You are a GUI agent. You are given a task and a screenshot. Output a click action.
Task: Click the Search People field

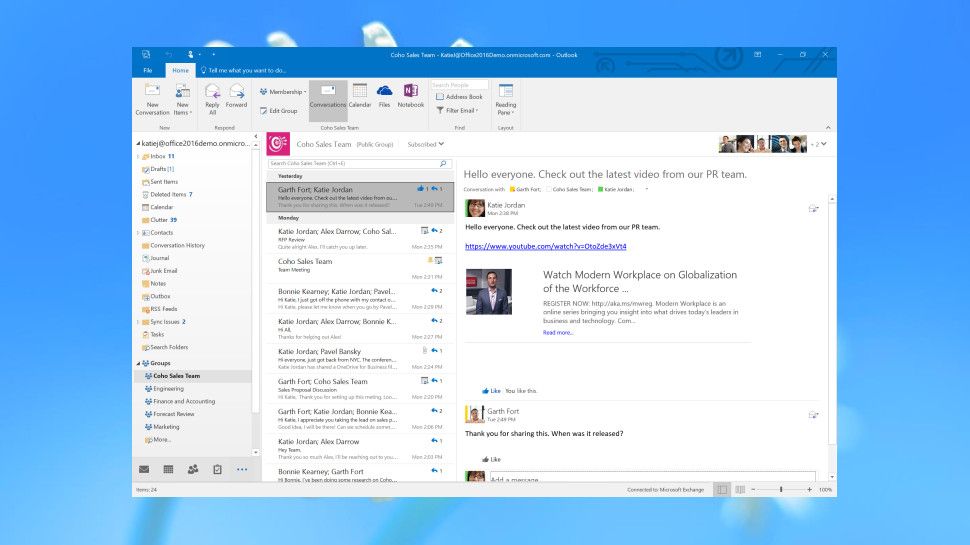pyautogui.click(x=460, y=85)
